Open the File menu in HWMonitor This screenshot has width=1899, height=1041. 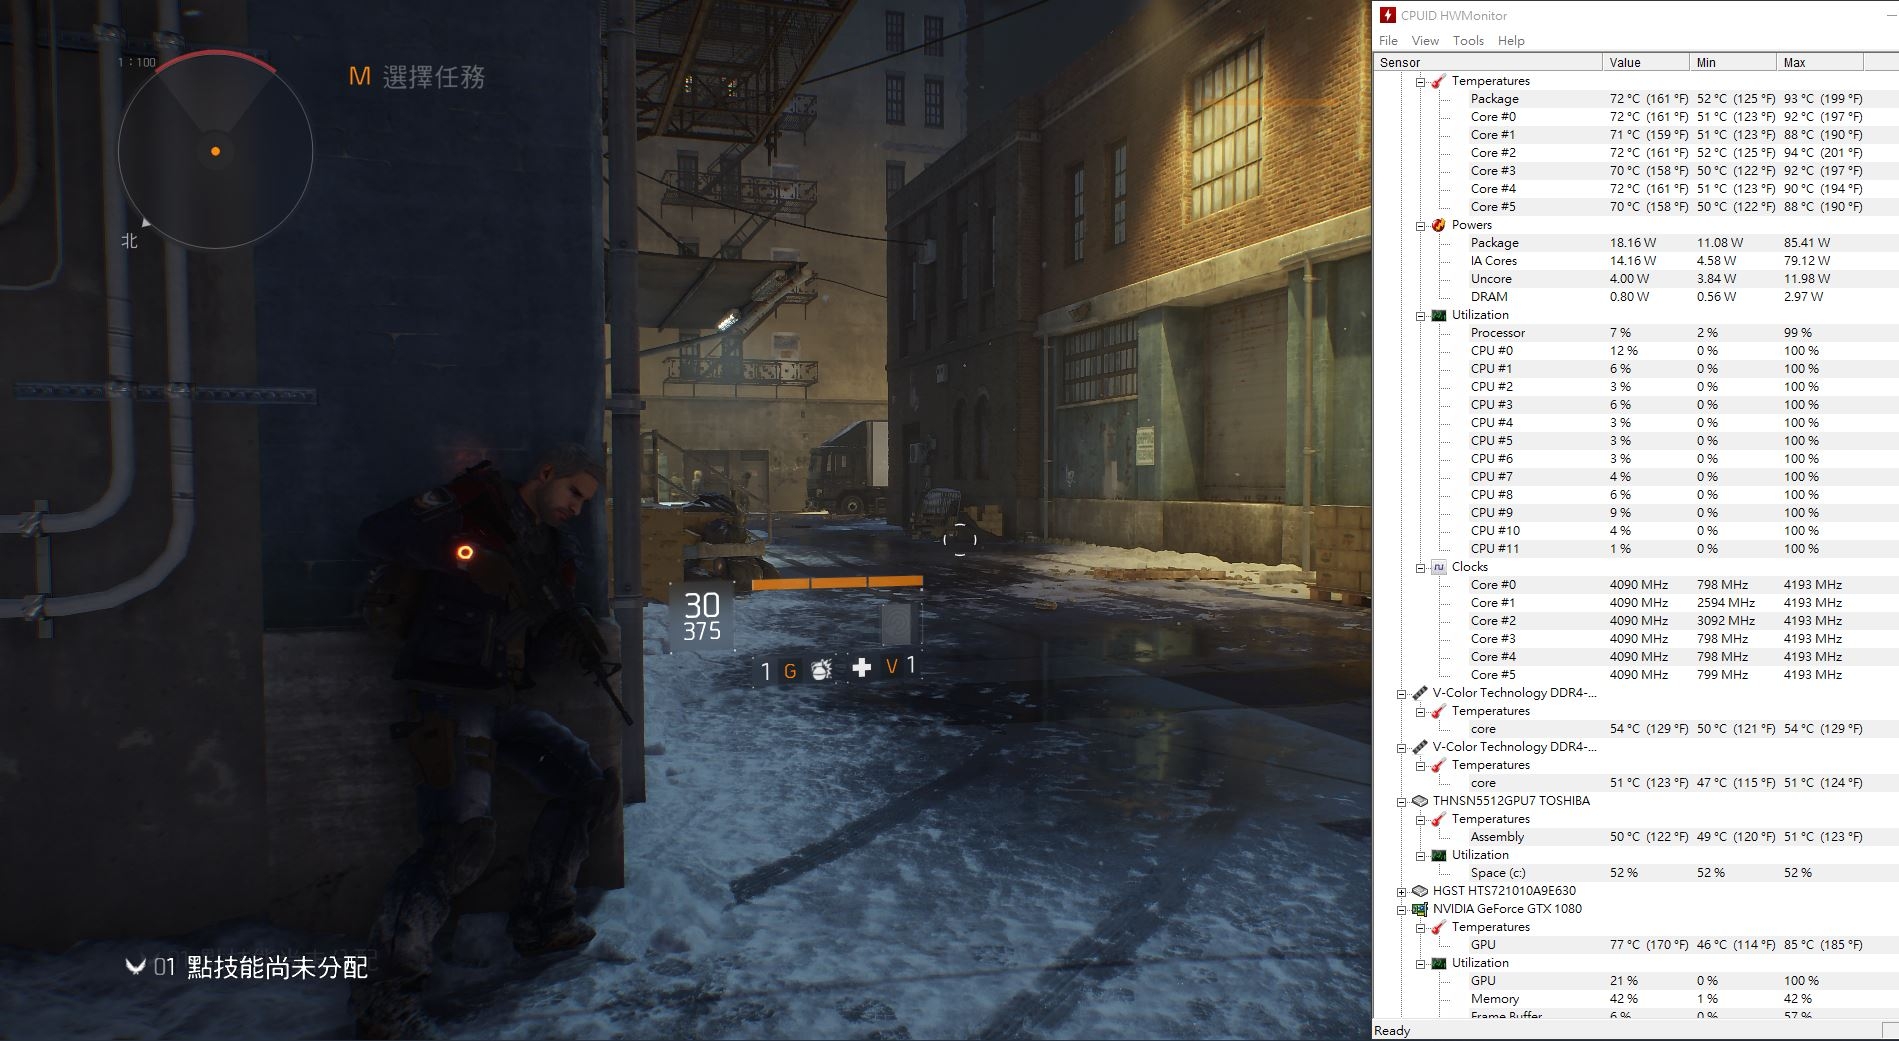[x=1388, y=40]
